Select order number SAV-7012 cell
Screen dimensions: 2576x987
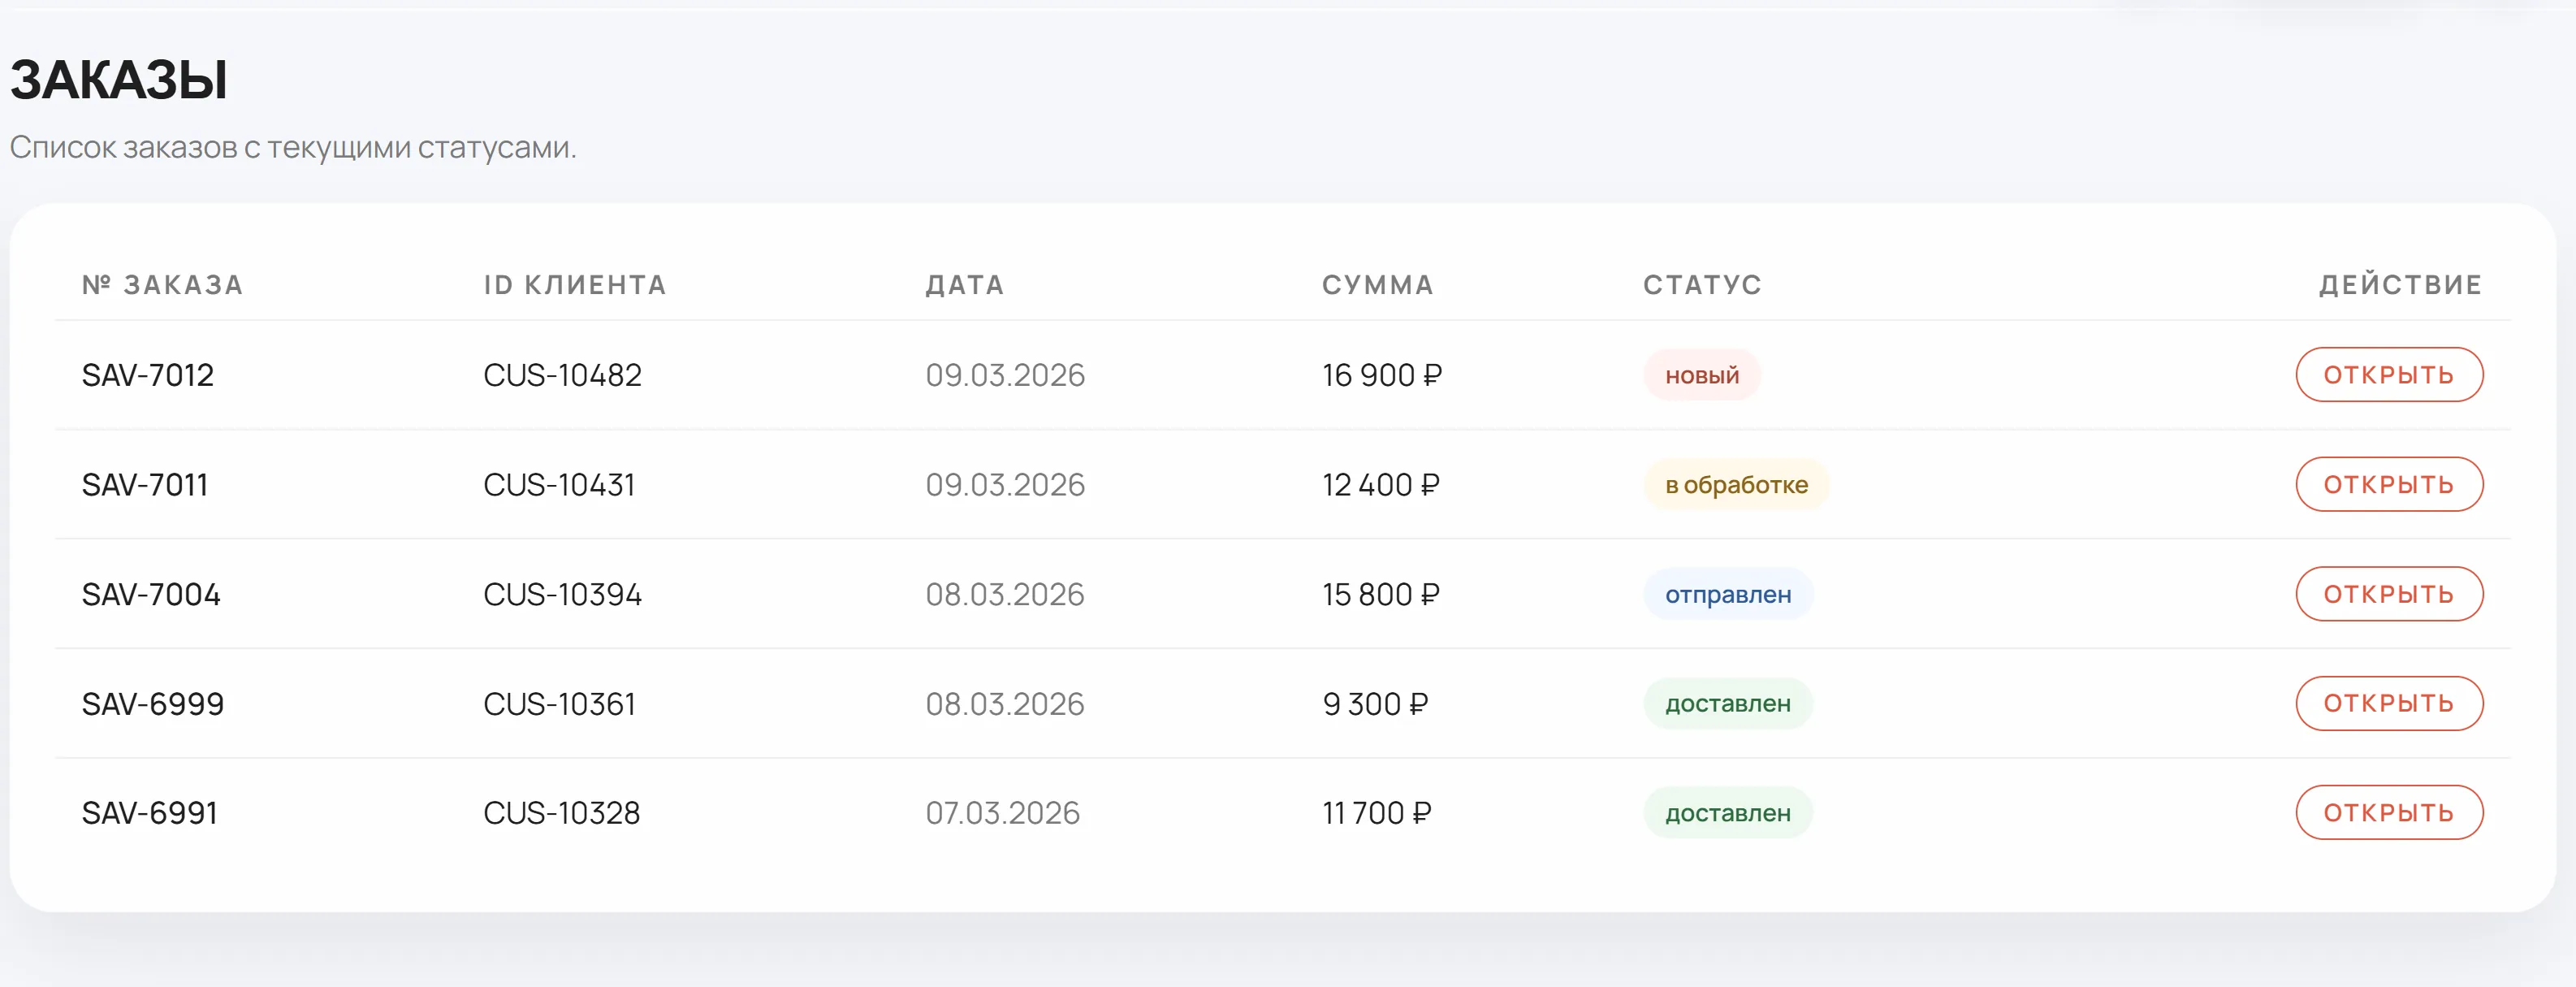[148, 375]
